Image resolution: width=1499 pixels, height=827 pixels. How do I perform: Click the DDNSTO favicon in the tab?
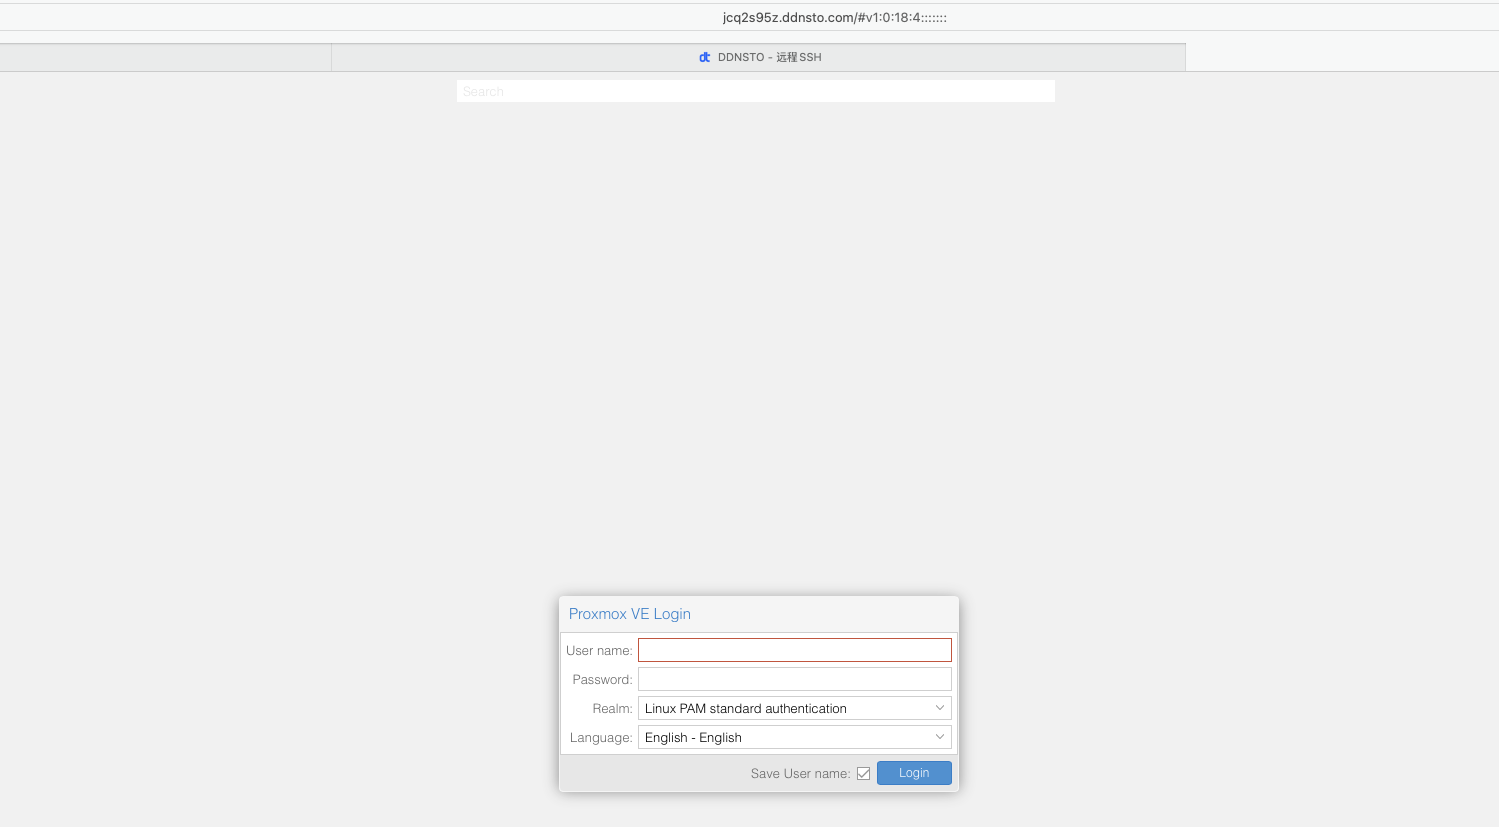coord(705,57)
